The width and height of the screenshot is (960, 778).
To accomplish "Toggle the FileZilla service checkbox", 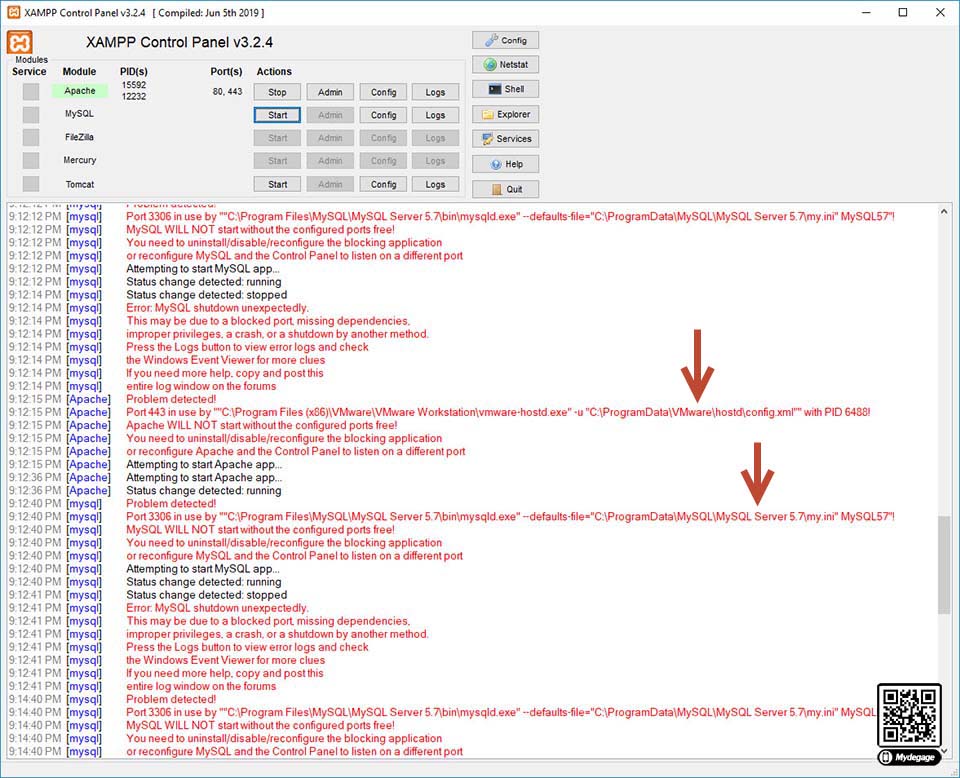I will click(31, 137).
